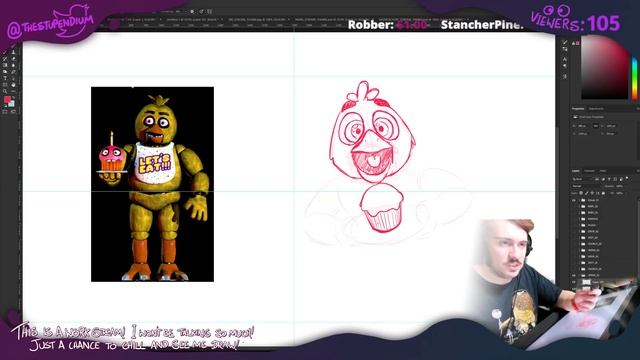Expand the third layer group from the top

(x=579, y=213)
